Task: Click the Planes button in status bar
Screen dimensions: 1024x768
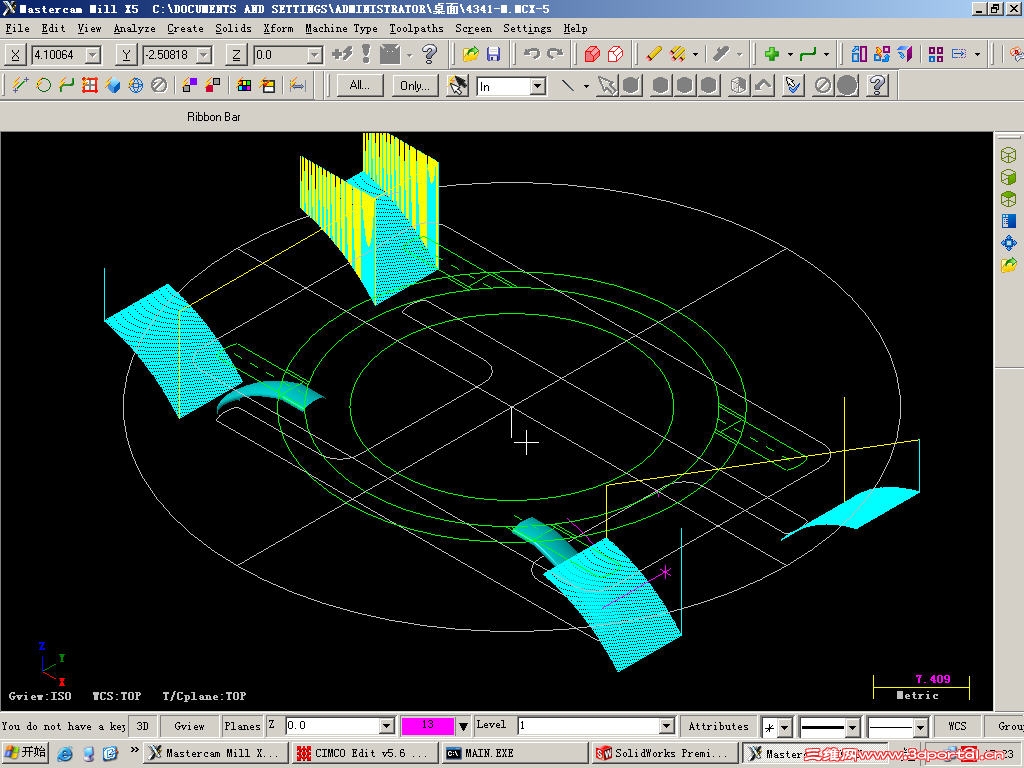Action: click(242, 726)
